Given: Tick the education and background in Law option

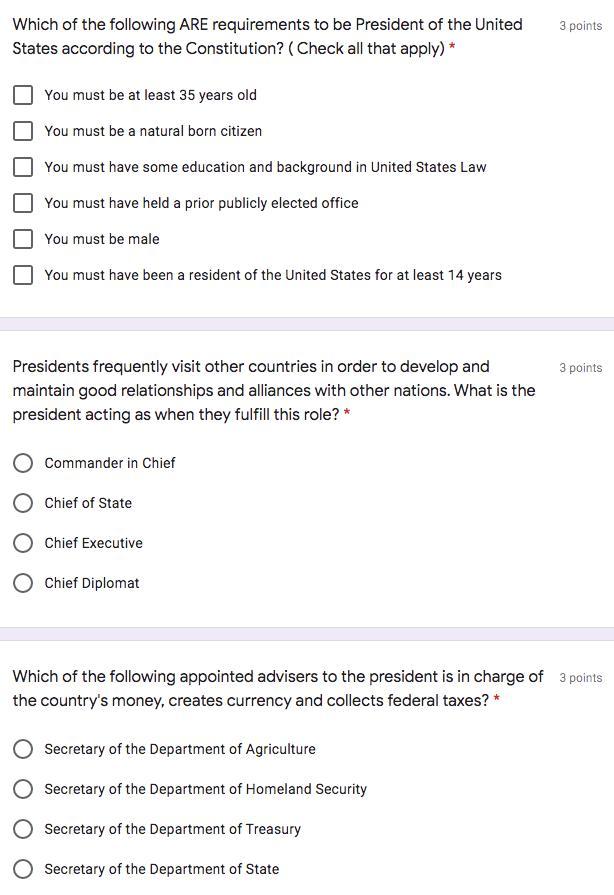Looking at the screenshot, I should pyautogui.click(x=23, y=167).
